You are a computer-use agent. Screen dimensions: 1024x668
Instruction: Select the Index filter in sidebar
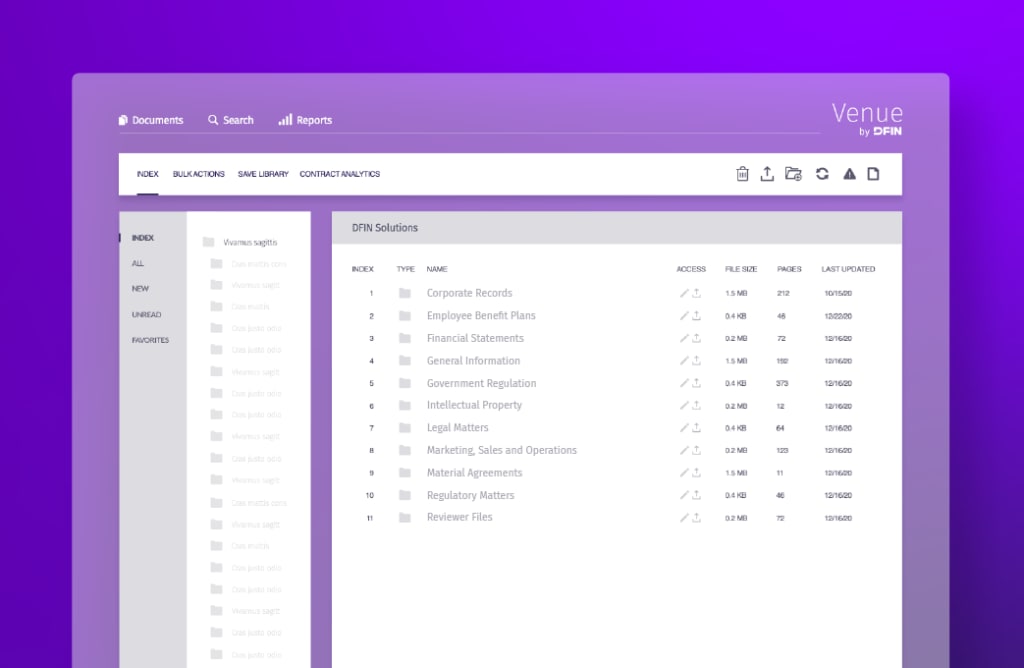coord(143,238)
